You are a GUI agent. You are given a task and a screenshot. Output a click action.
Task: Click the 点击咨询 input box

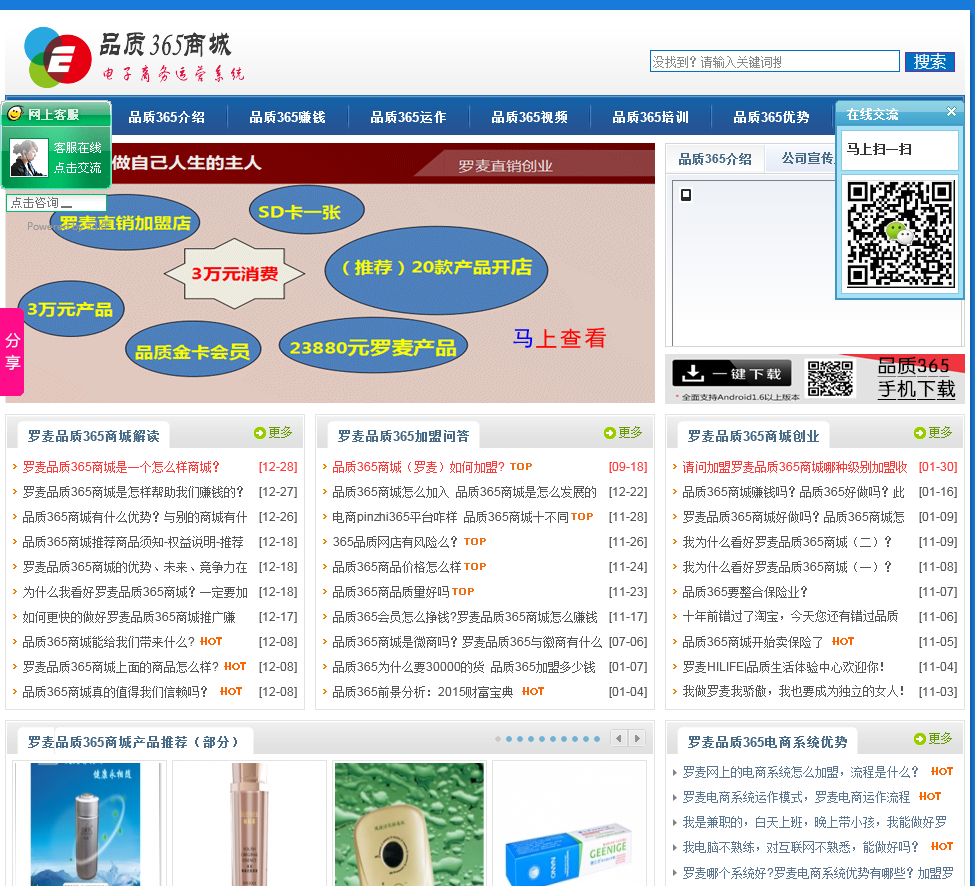(x=56, y=203)
